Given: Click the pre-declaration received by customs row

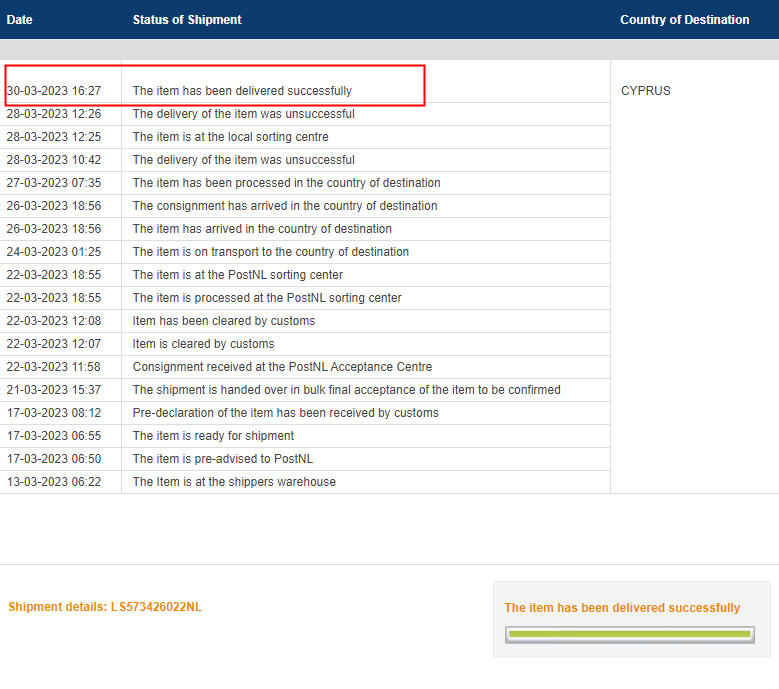Looking at the screenshot, I should coord(285,413).
